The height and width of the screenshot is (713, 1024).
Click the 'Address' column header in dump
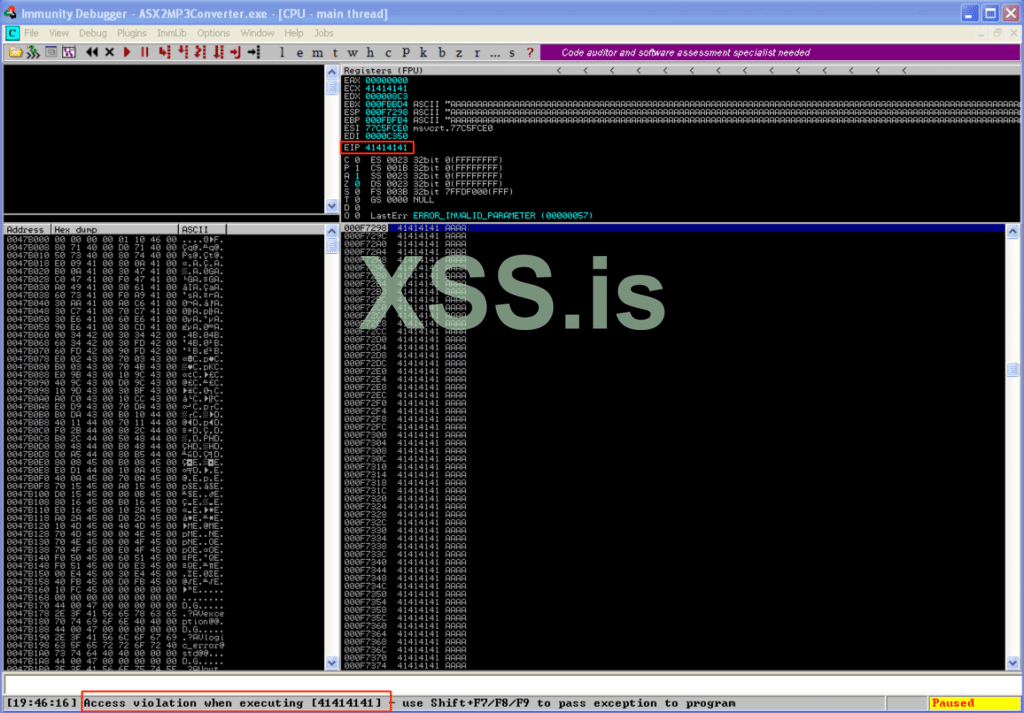coord(27,229)
